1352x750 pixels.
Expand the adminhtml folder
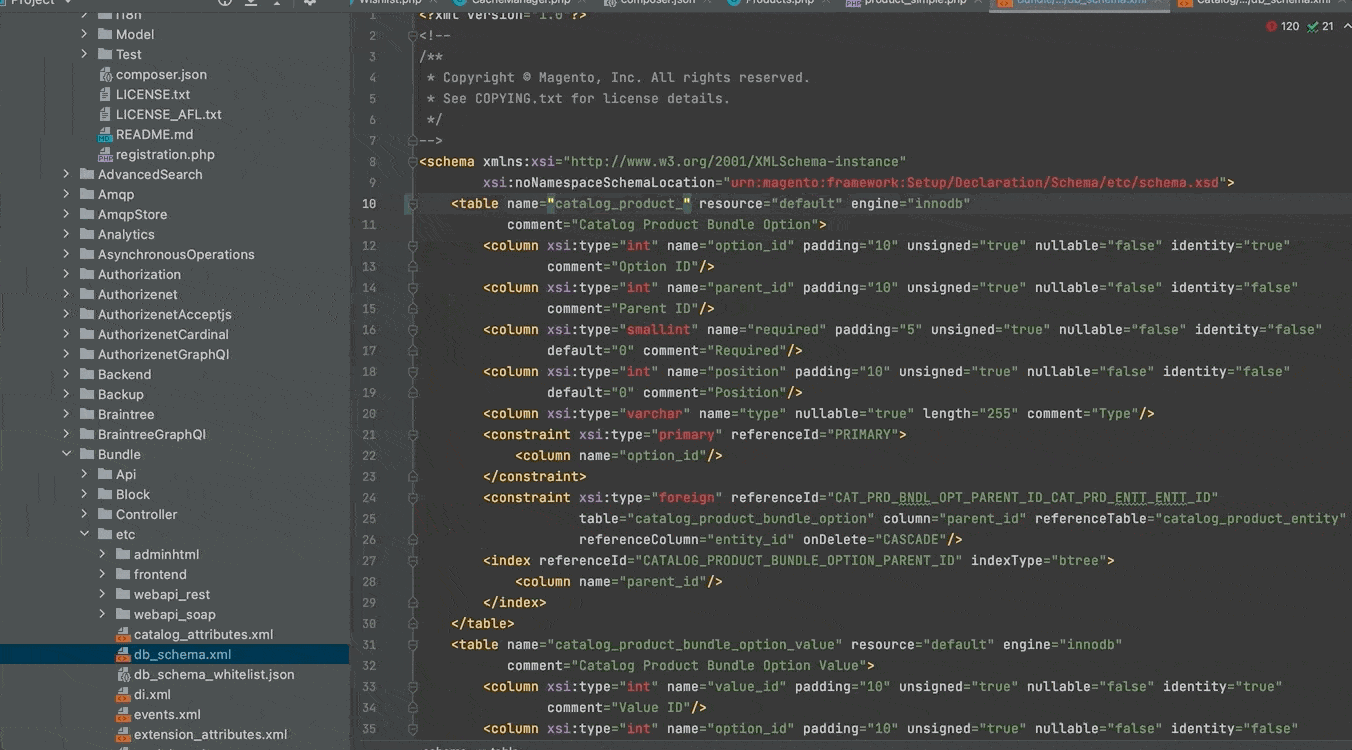coord(103,555)
